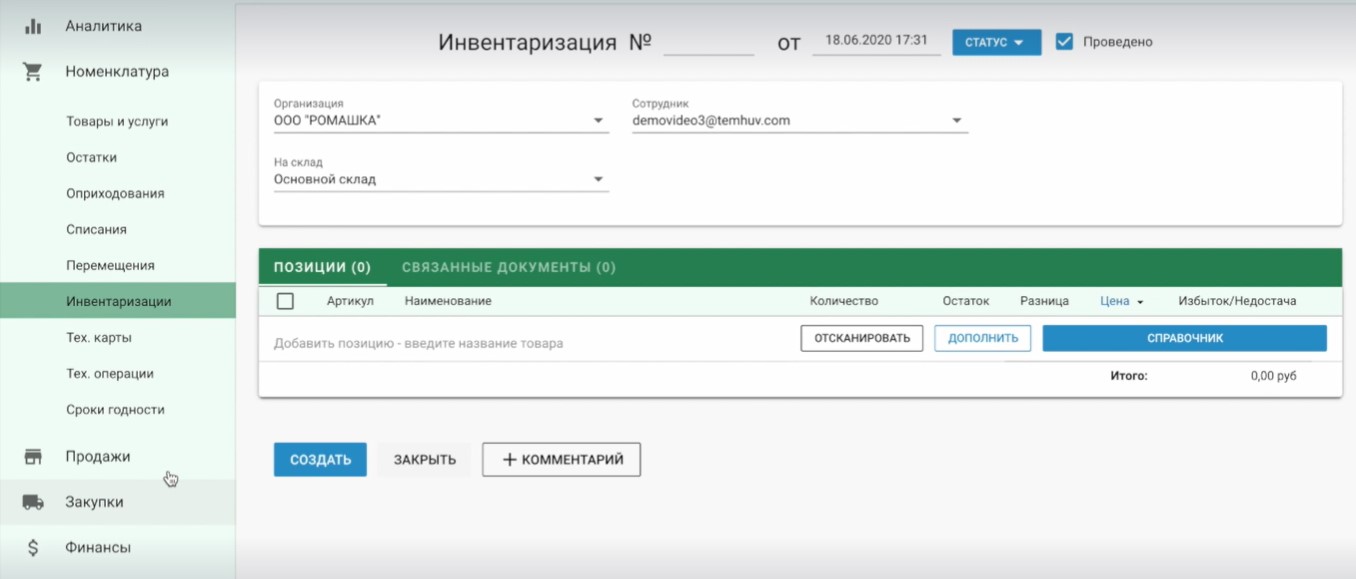Click the Избыток/Недостача column header
This screenshot has height=579, width=1356.
tap(1237, 301)
